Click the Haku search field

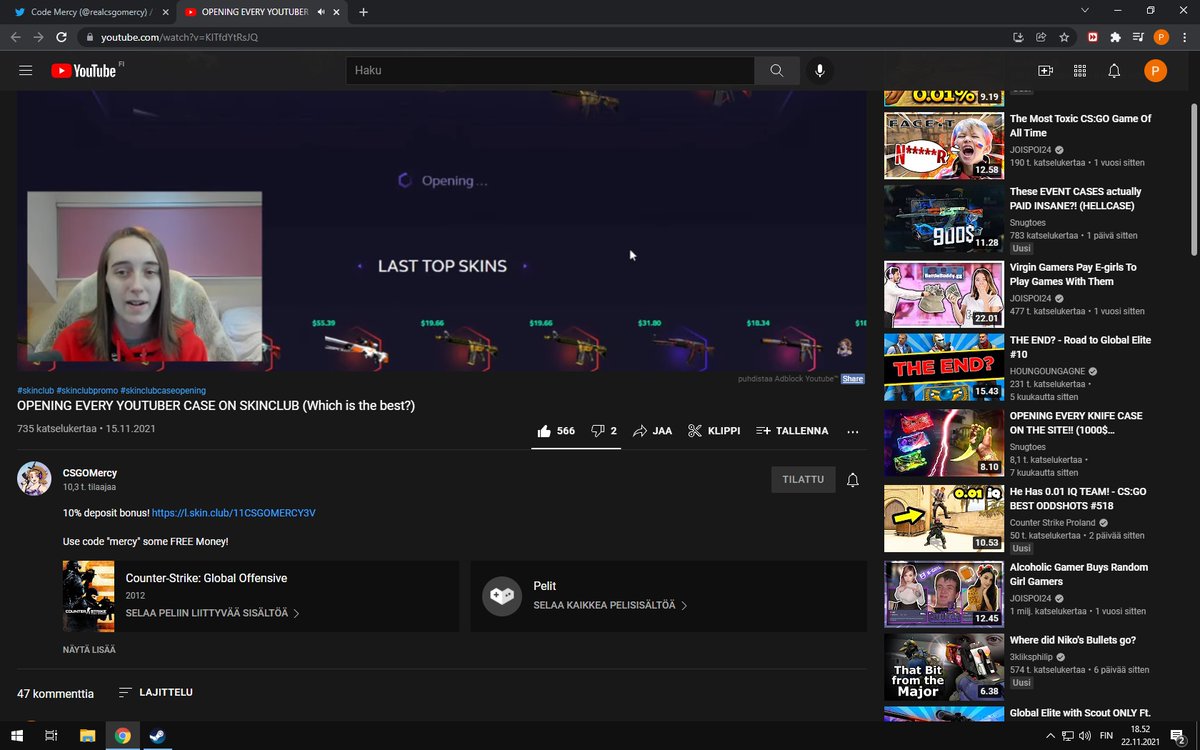(x=550, y=71)
